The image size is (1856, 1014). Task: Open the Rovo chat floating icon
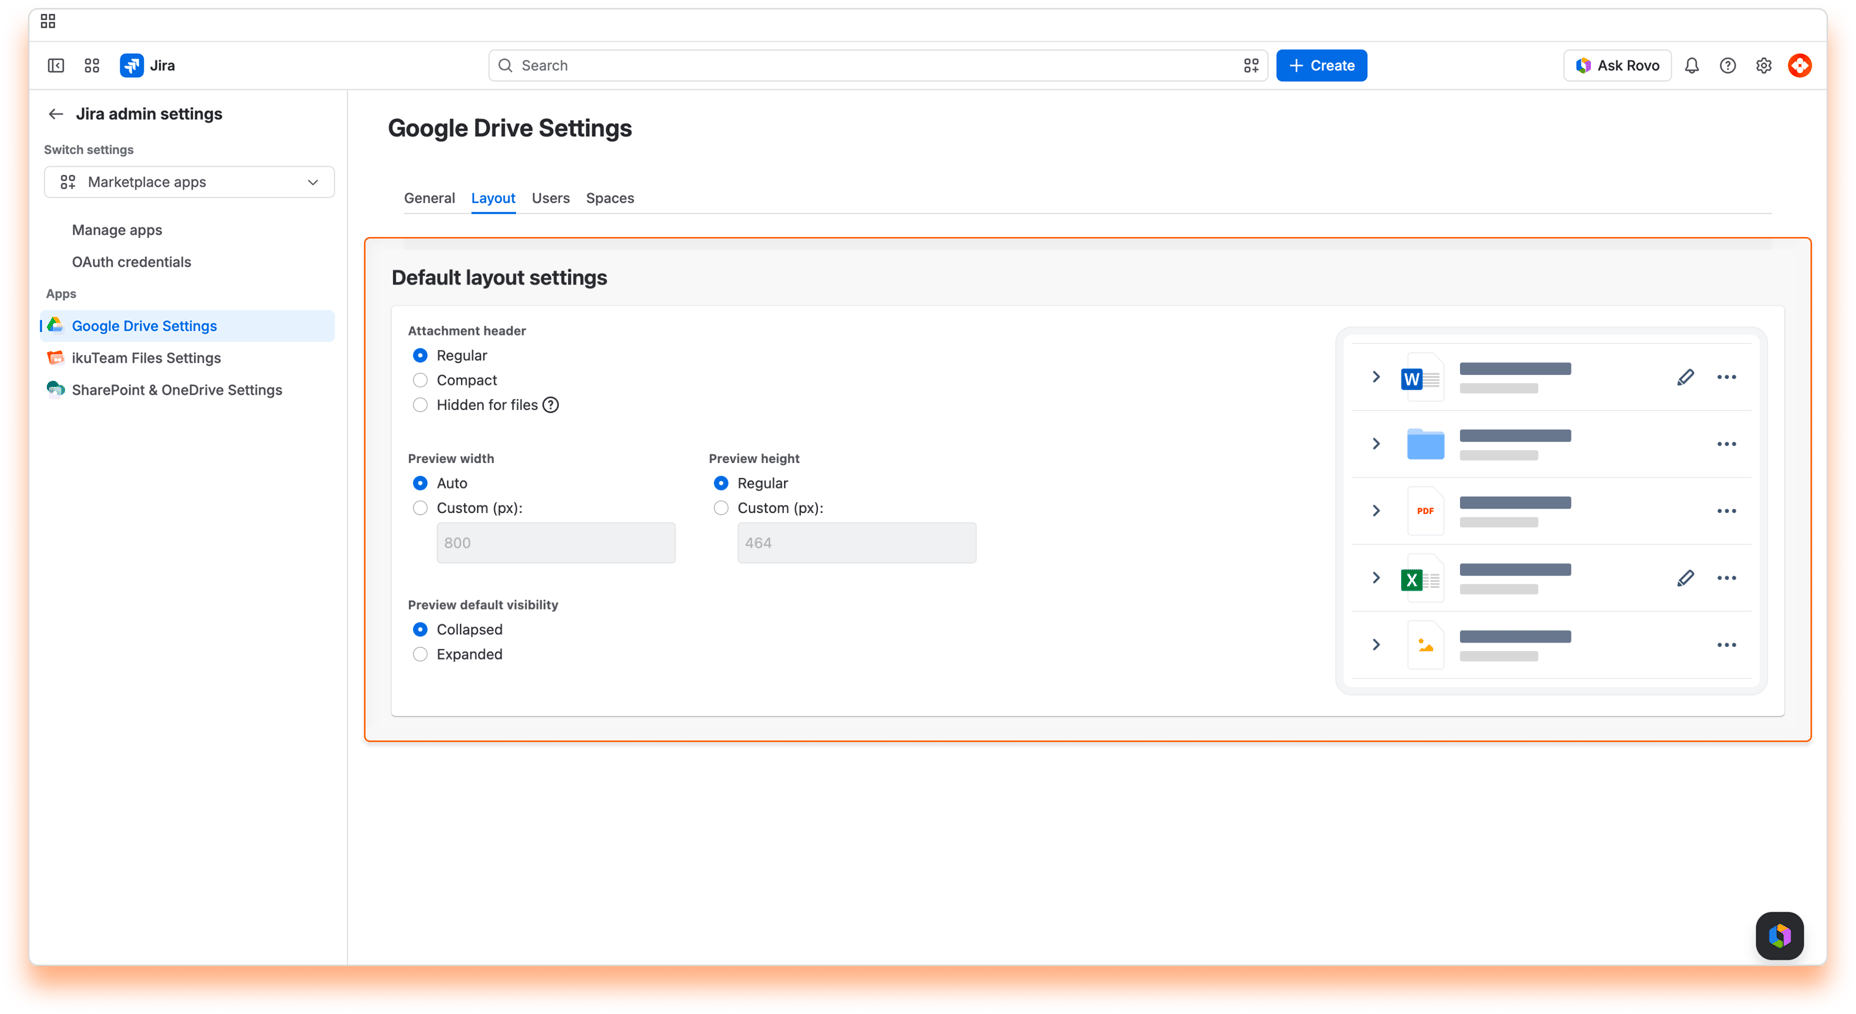coord(1780,936)
